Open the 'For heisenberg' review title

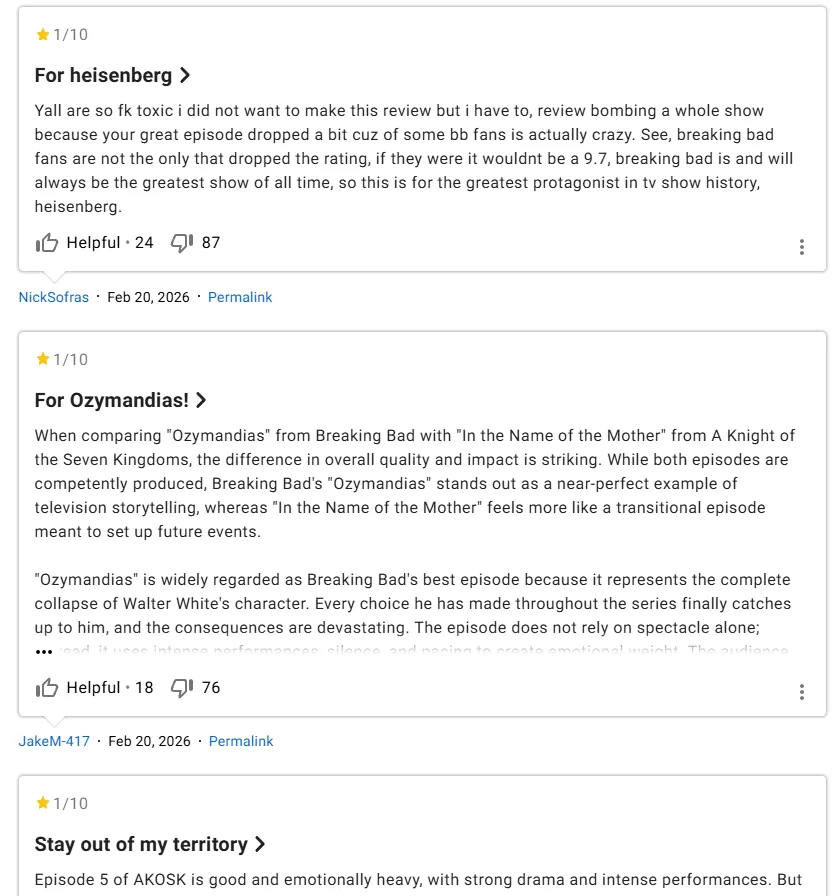(112, 75)
